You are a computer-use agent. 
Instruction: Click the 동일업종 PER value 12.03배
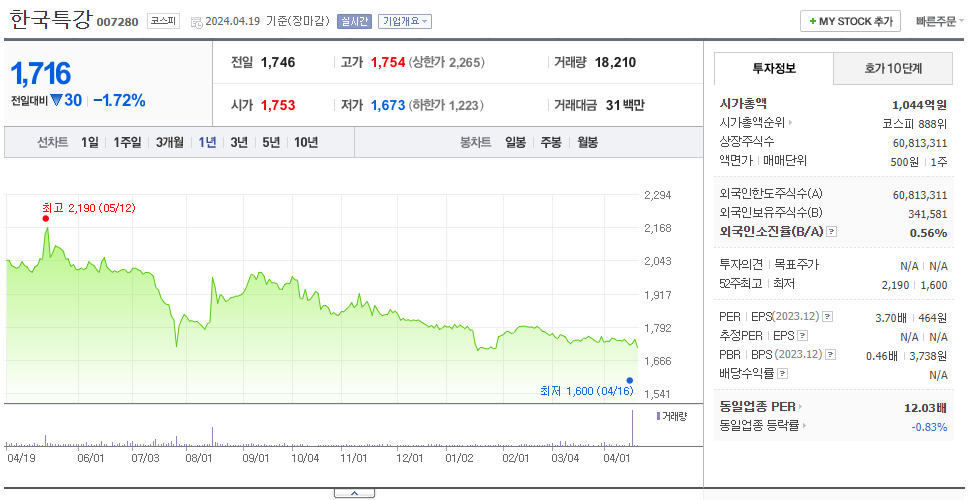[x=925, y=407]
